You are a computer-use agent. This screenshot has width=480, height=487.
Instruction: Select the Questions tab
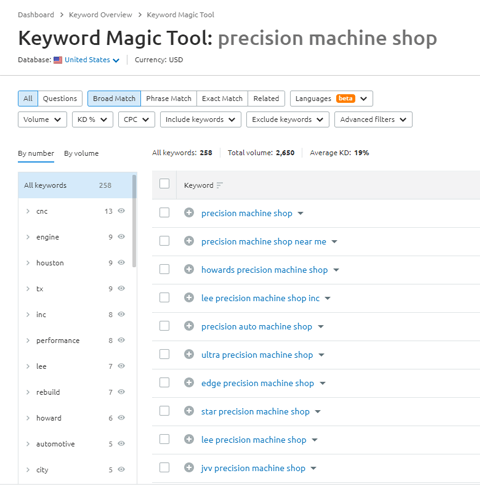60,98
